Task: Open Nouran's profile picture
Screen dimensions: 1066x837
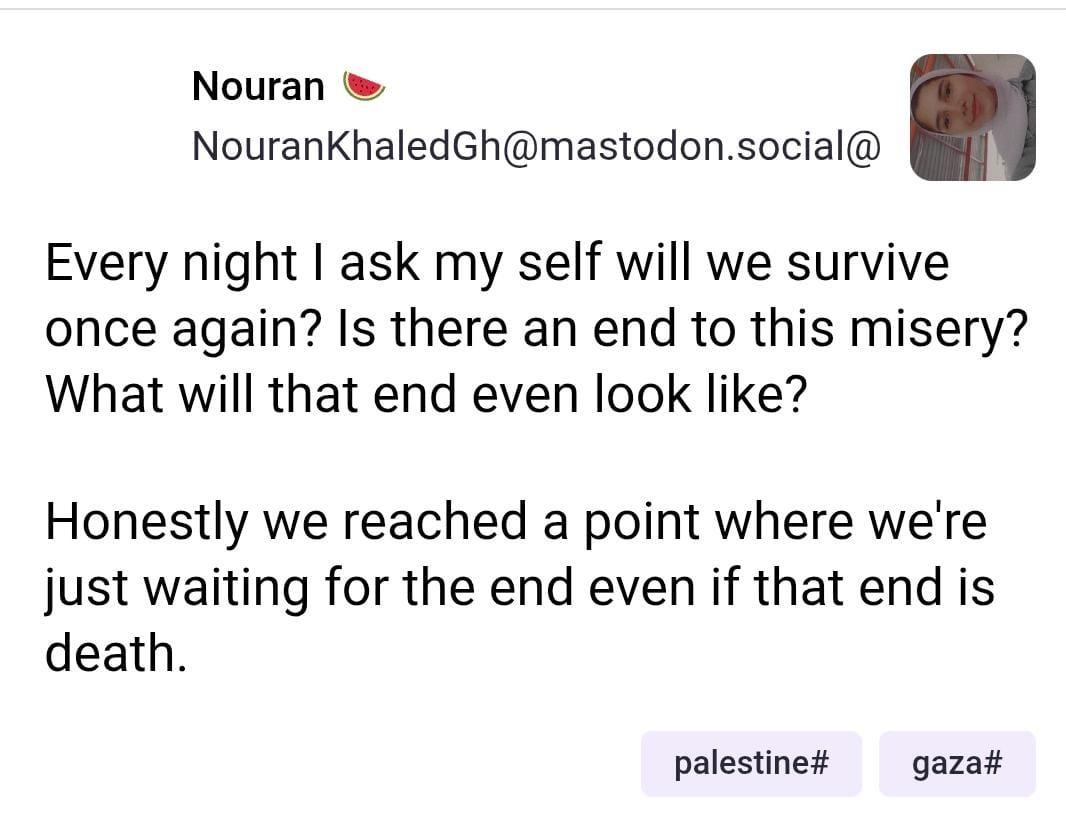Action: pos(972,118)
